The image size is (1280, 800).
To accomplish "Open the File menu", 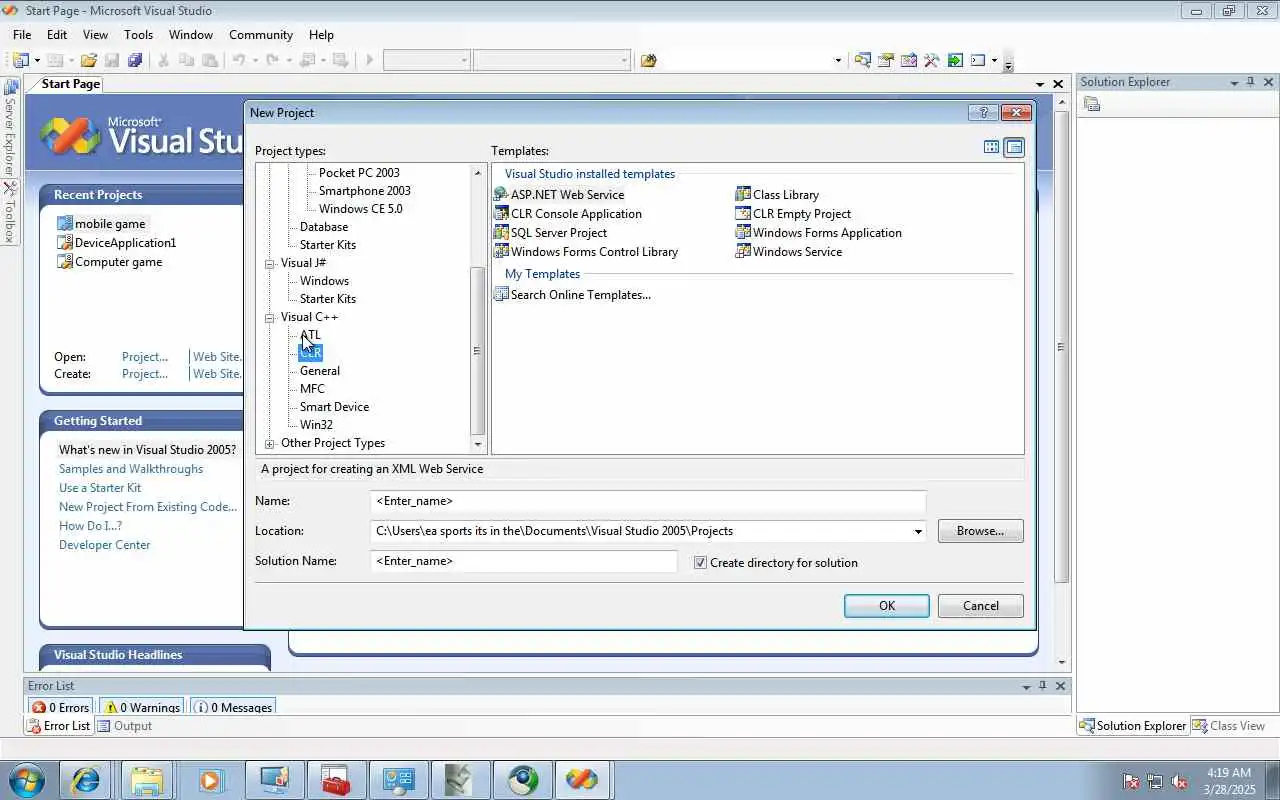I will tap(22, 35).
